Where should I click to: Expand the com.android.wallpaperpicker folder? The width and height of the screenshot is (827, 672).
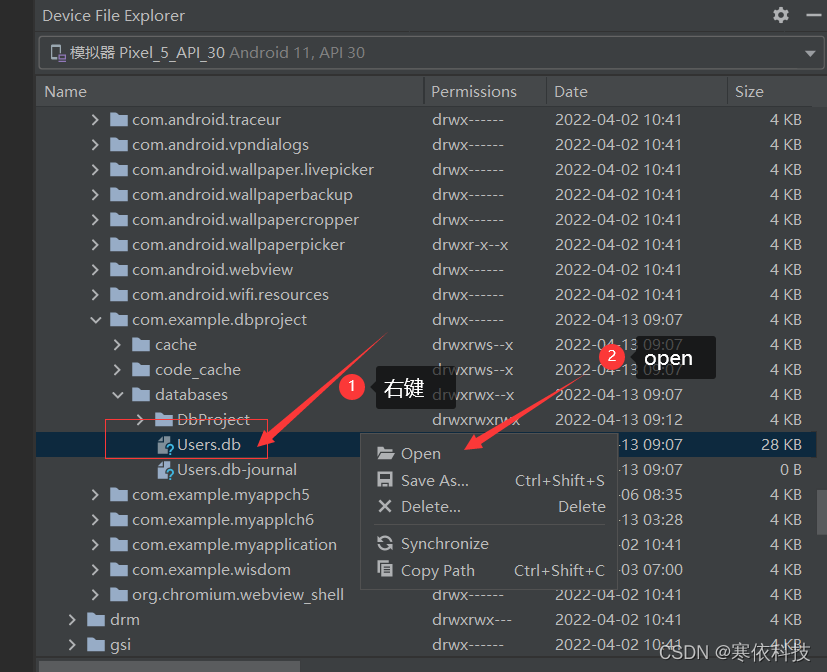click(95, 245)
